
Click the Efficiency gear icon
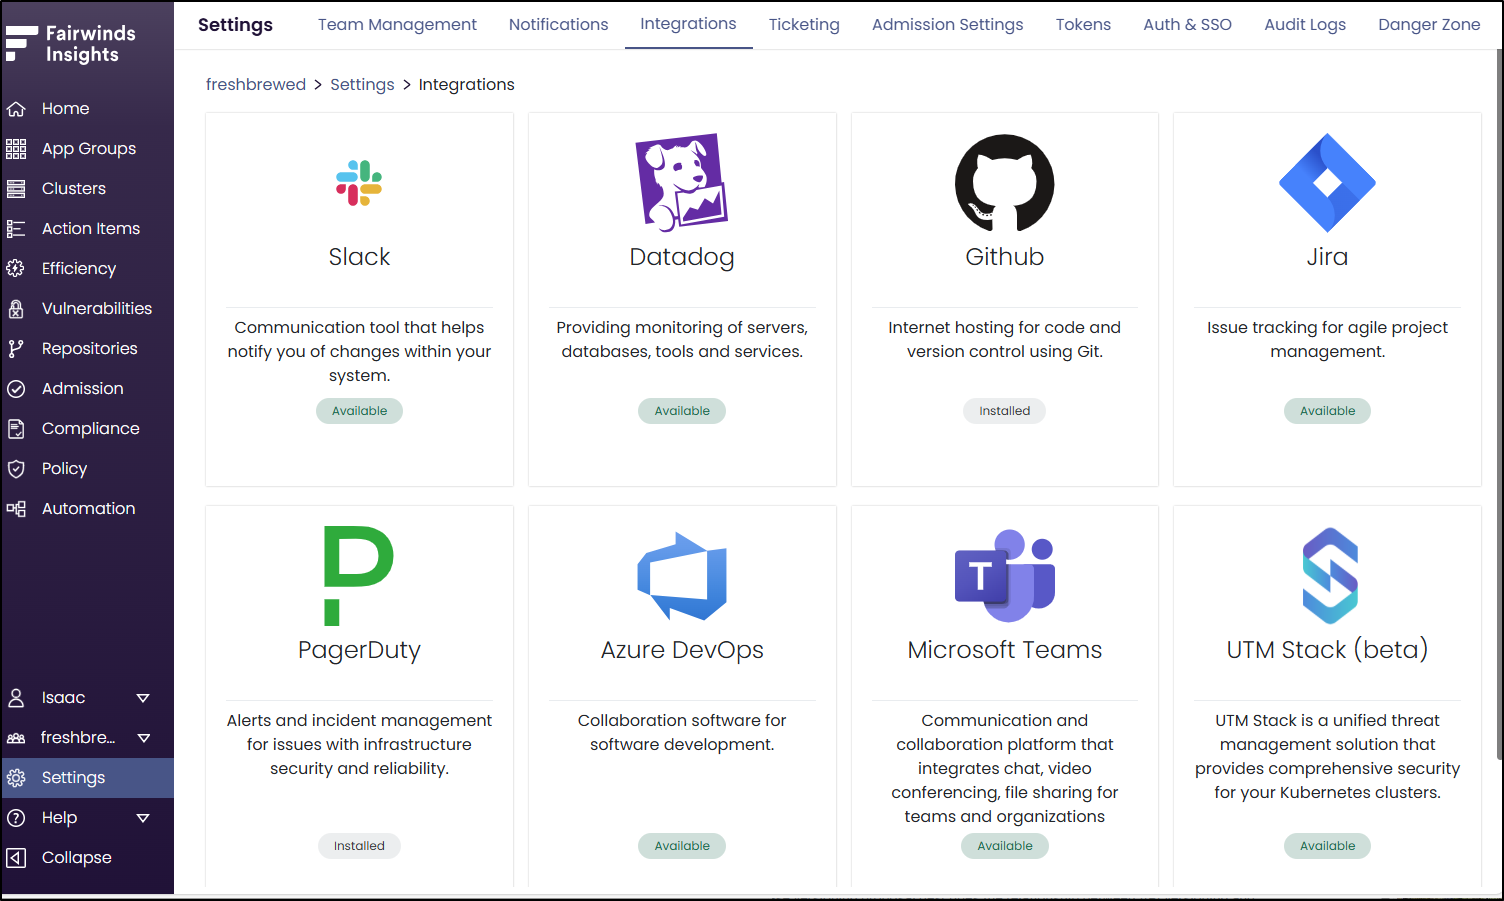pyautogui.click(x=16, y=269)
